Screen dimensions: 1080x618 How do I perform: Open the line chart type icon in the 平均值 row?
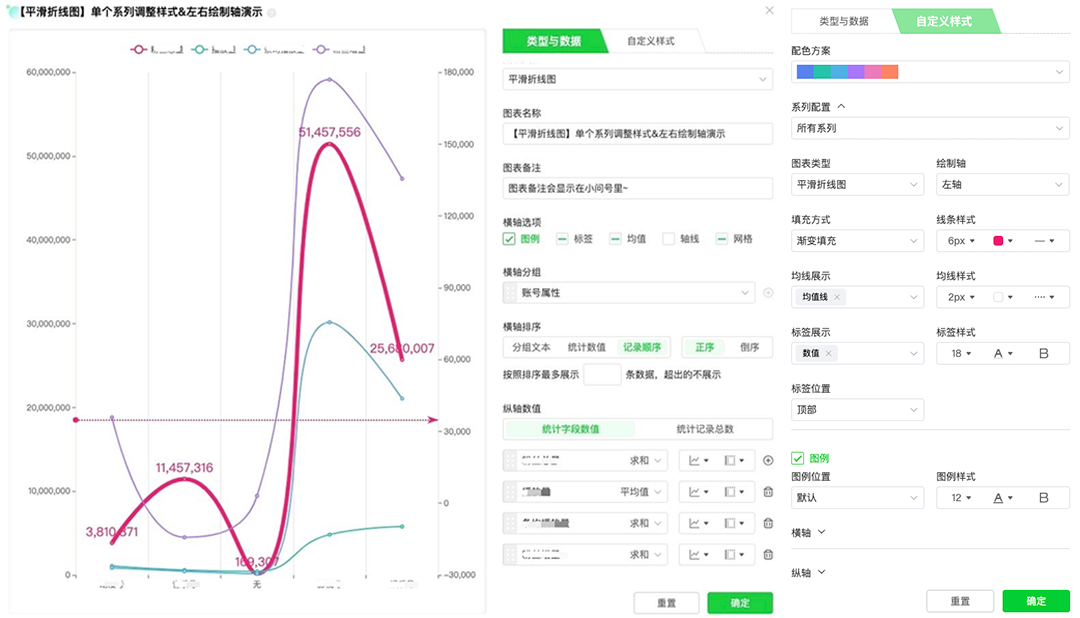click(x=698, y=492)
